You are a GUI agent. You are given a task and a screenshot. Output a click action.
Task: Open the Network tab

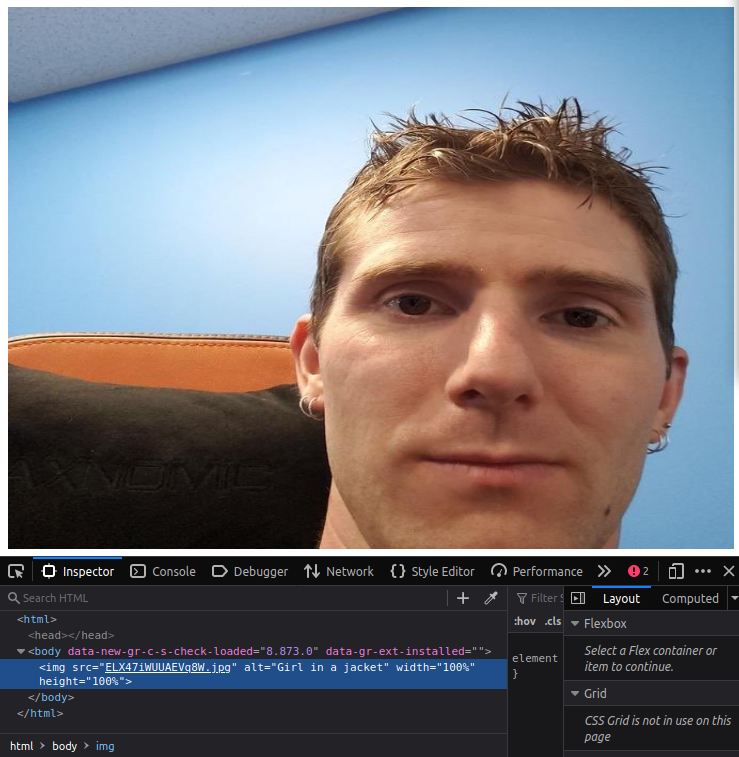coord(339,572)
